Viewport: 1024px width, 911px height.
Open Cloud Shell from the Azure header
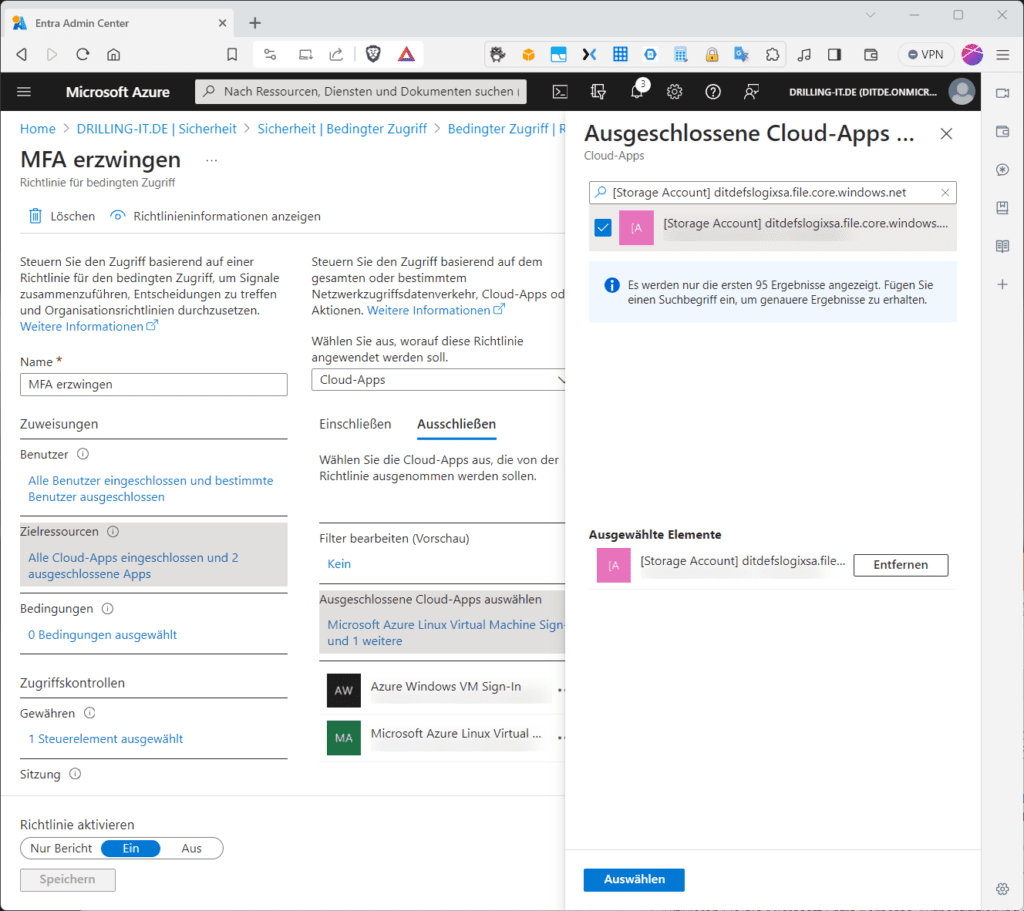560,92
